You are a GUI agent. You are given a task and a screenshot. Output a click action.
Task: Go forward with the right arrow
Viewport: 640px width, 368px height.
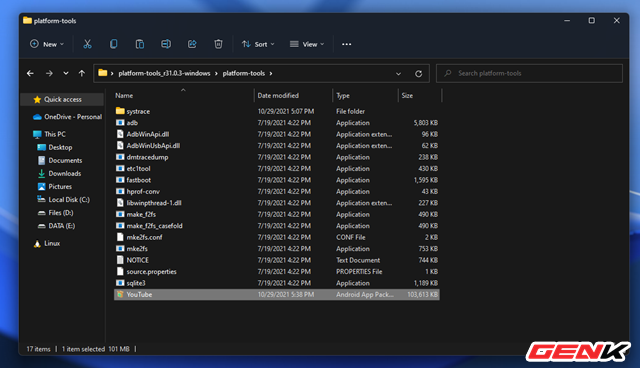coord(49,73)
